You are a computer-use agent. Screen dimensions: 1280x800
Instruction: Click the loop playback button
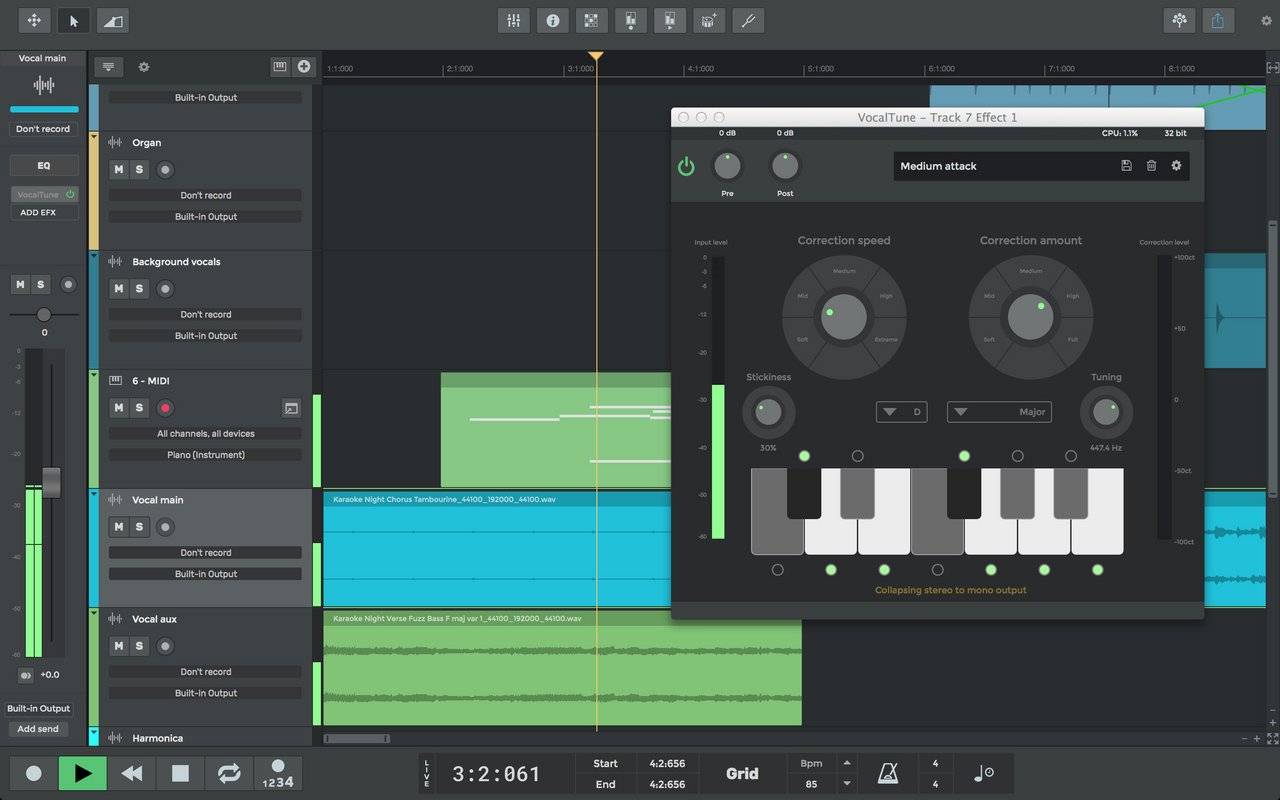(x=229, y=773)
